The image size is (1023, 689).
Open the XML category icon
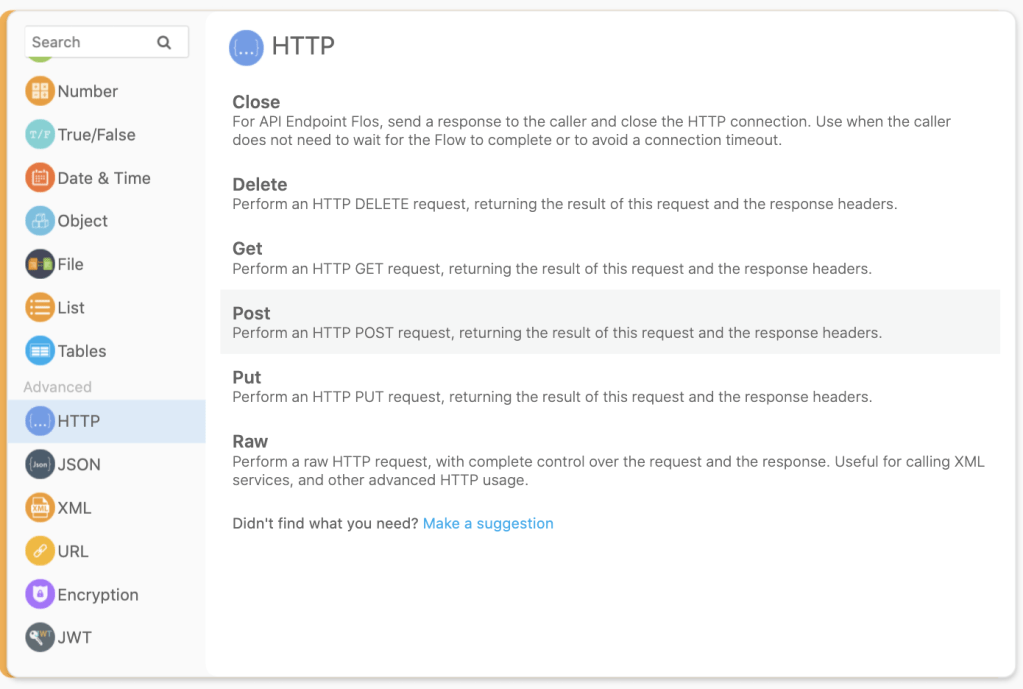coord(40,508)
